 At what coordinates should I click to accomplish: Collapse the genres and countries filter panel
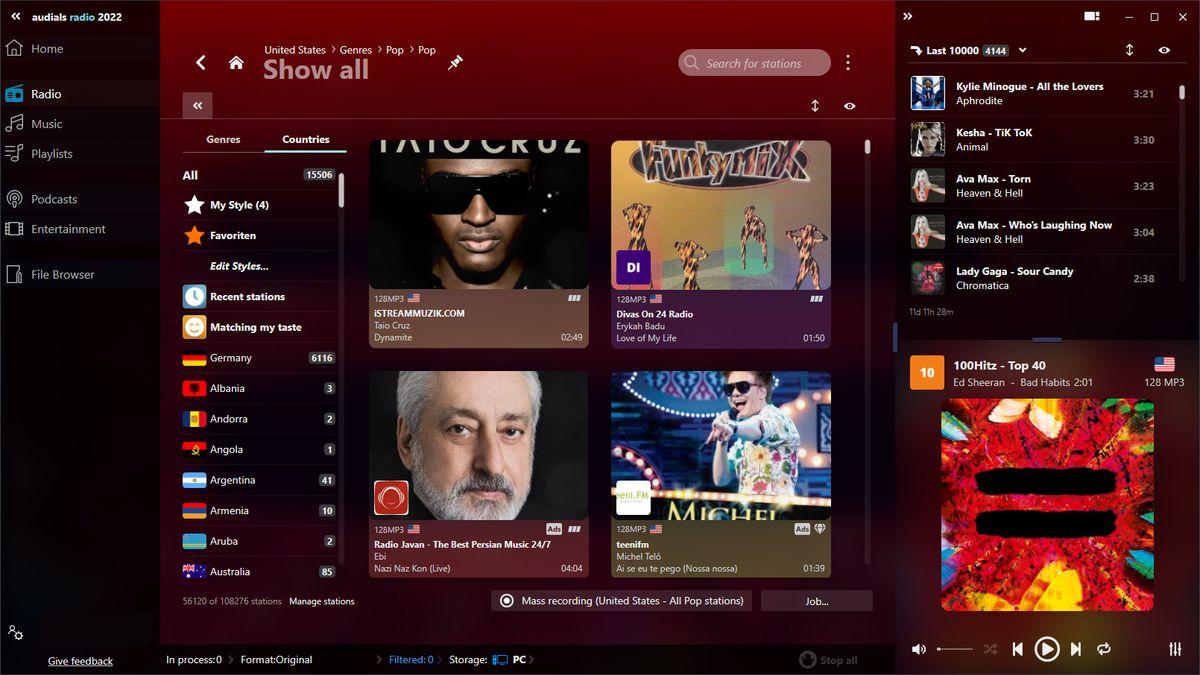click(x=197, y=106)
